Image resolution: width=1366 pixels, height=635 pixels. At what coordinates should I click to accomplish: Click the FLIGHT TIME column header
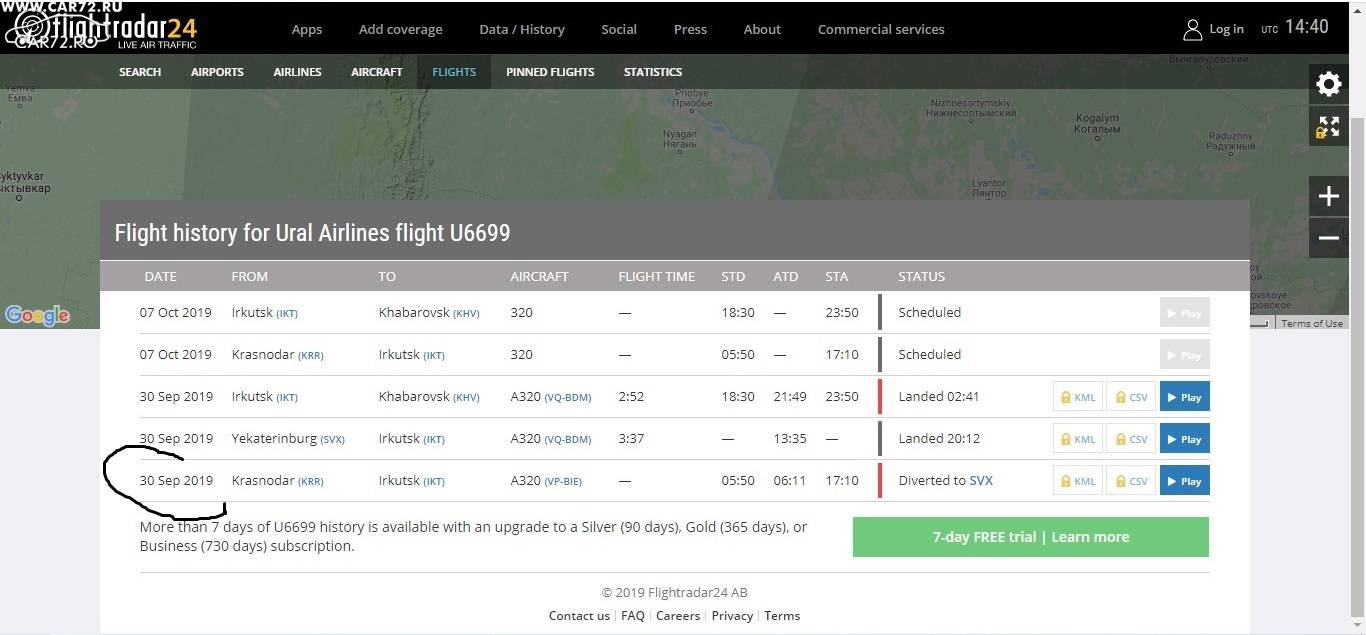[656, 276]
